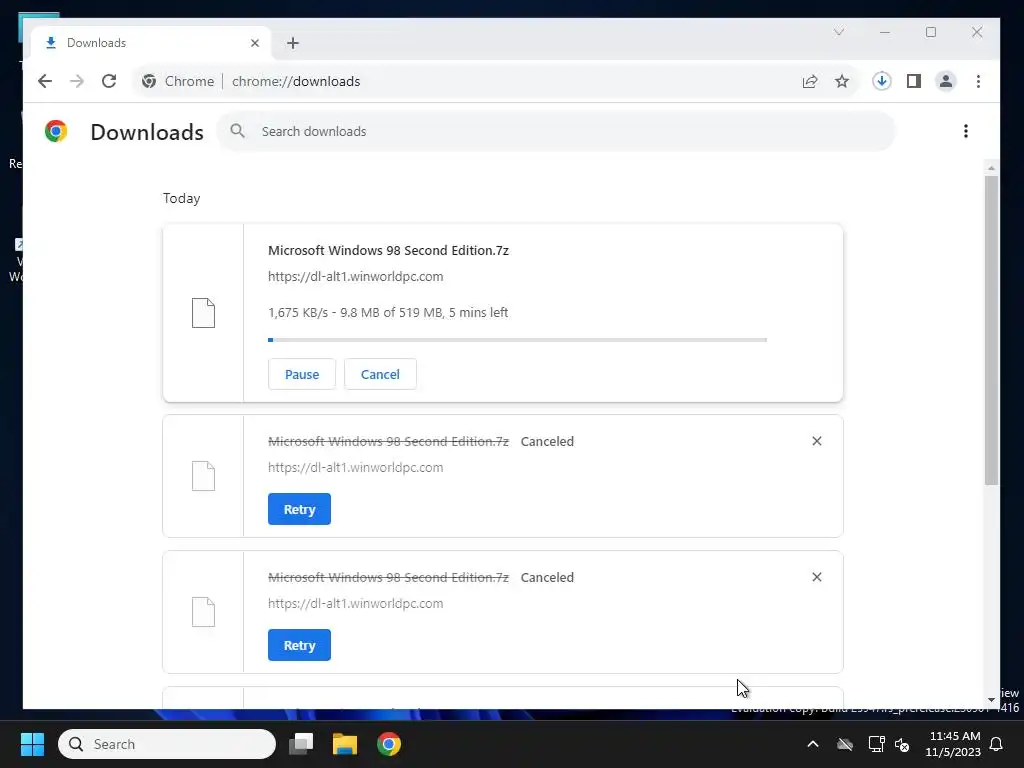Click file icon of the downloading item

point(203,313)
